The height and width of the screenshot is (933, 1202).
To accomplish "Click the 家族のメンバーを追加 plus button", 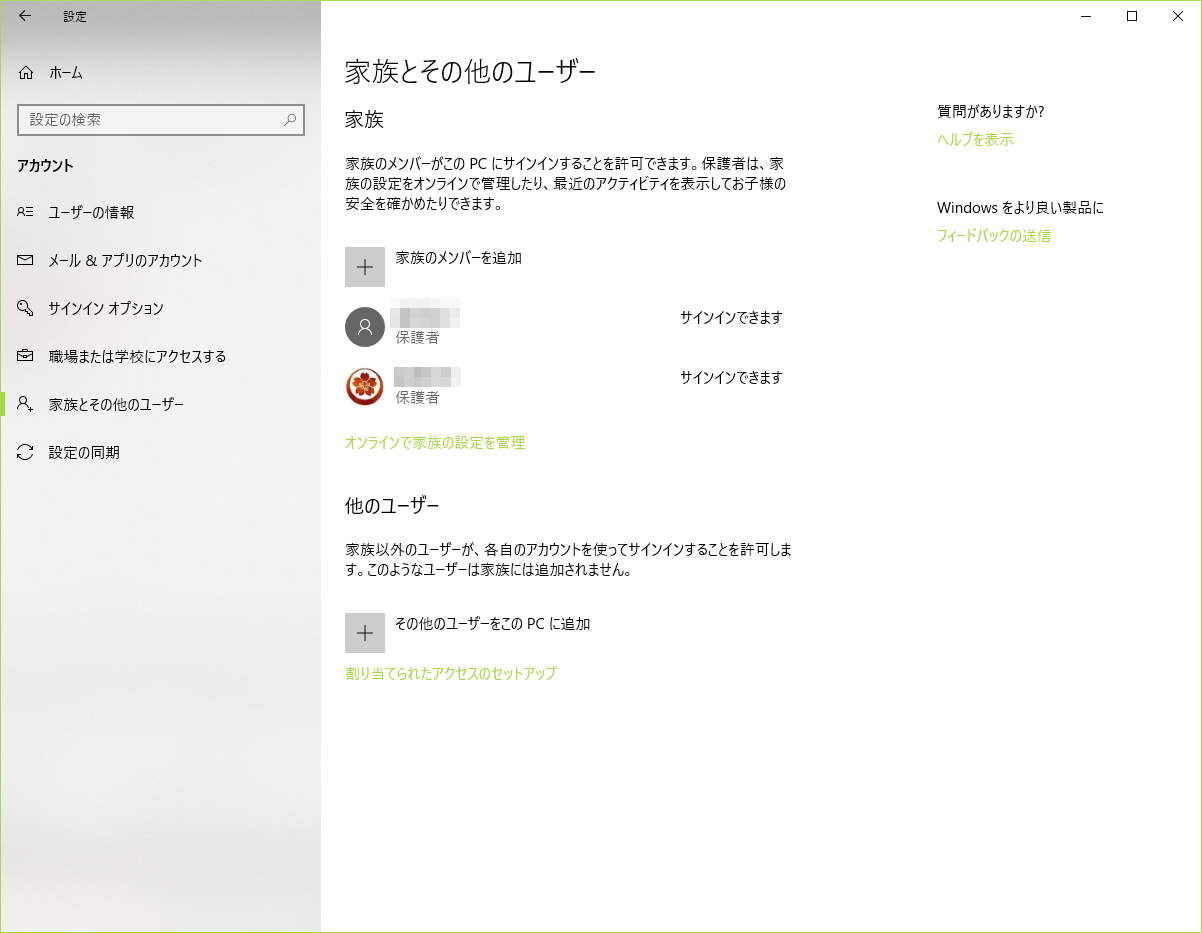I will (365, 267).
